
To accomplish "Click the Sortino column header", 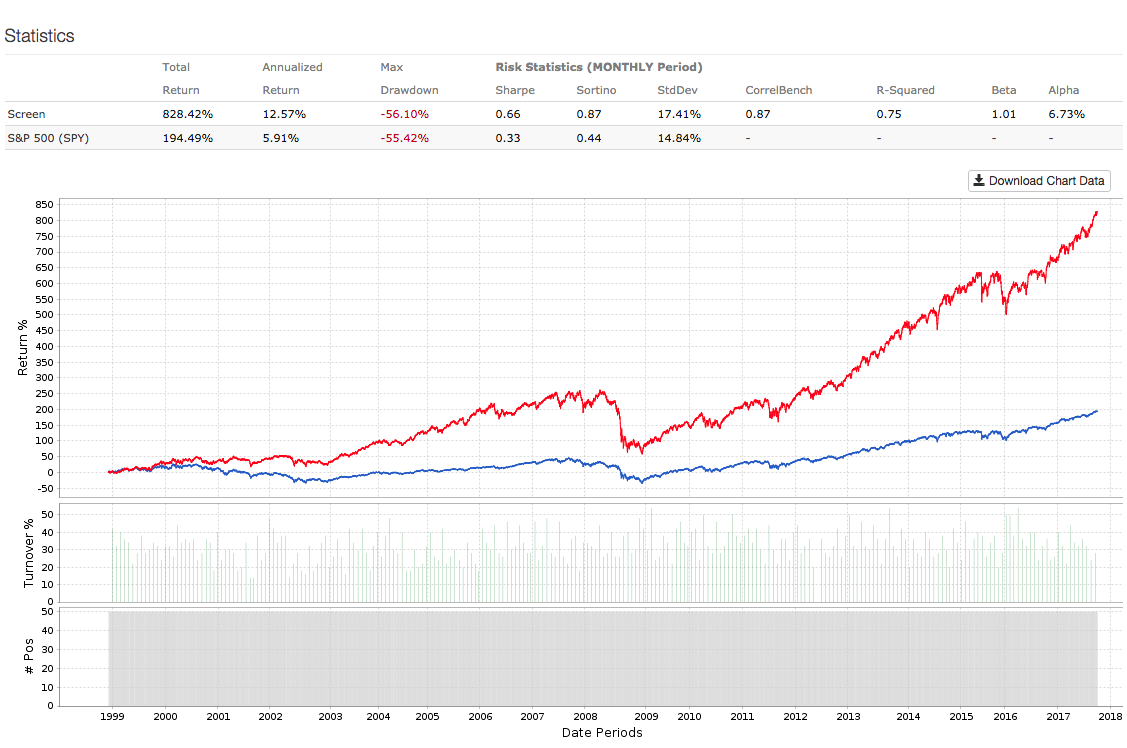I will (x=596, y=90).
